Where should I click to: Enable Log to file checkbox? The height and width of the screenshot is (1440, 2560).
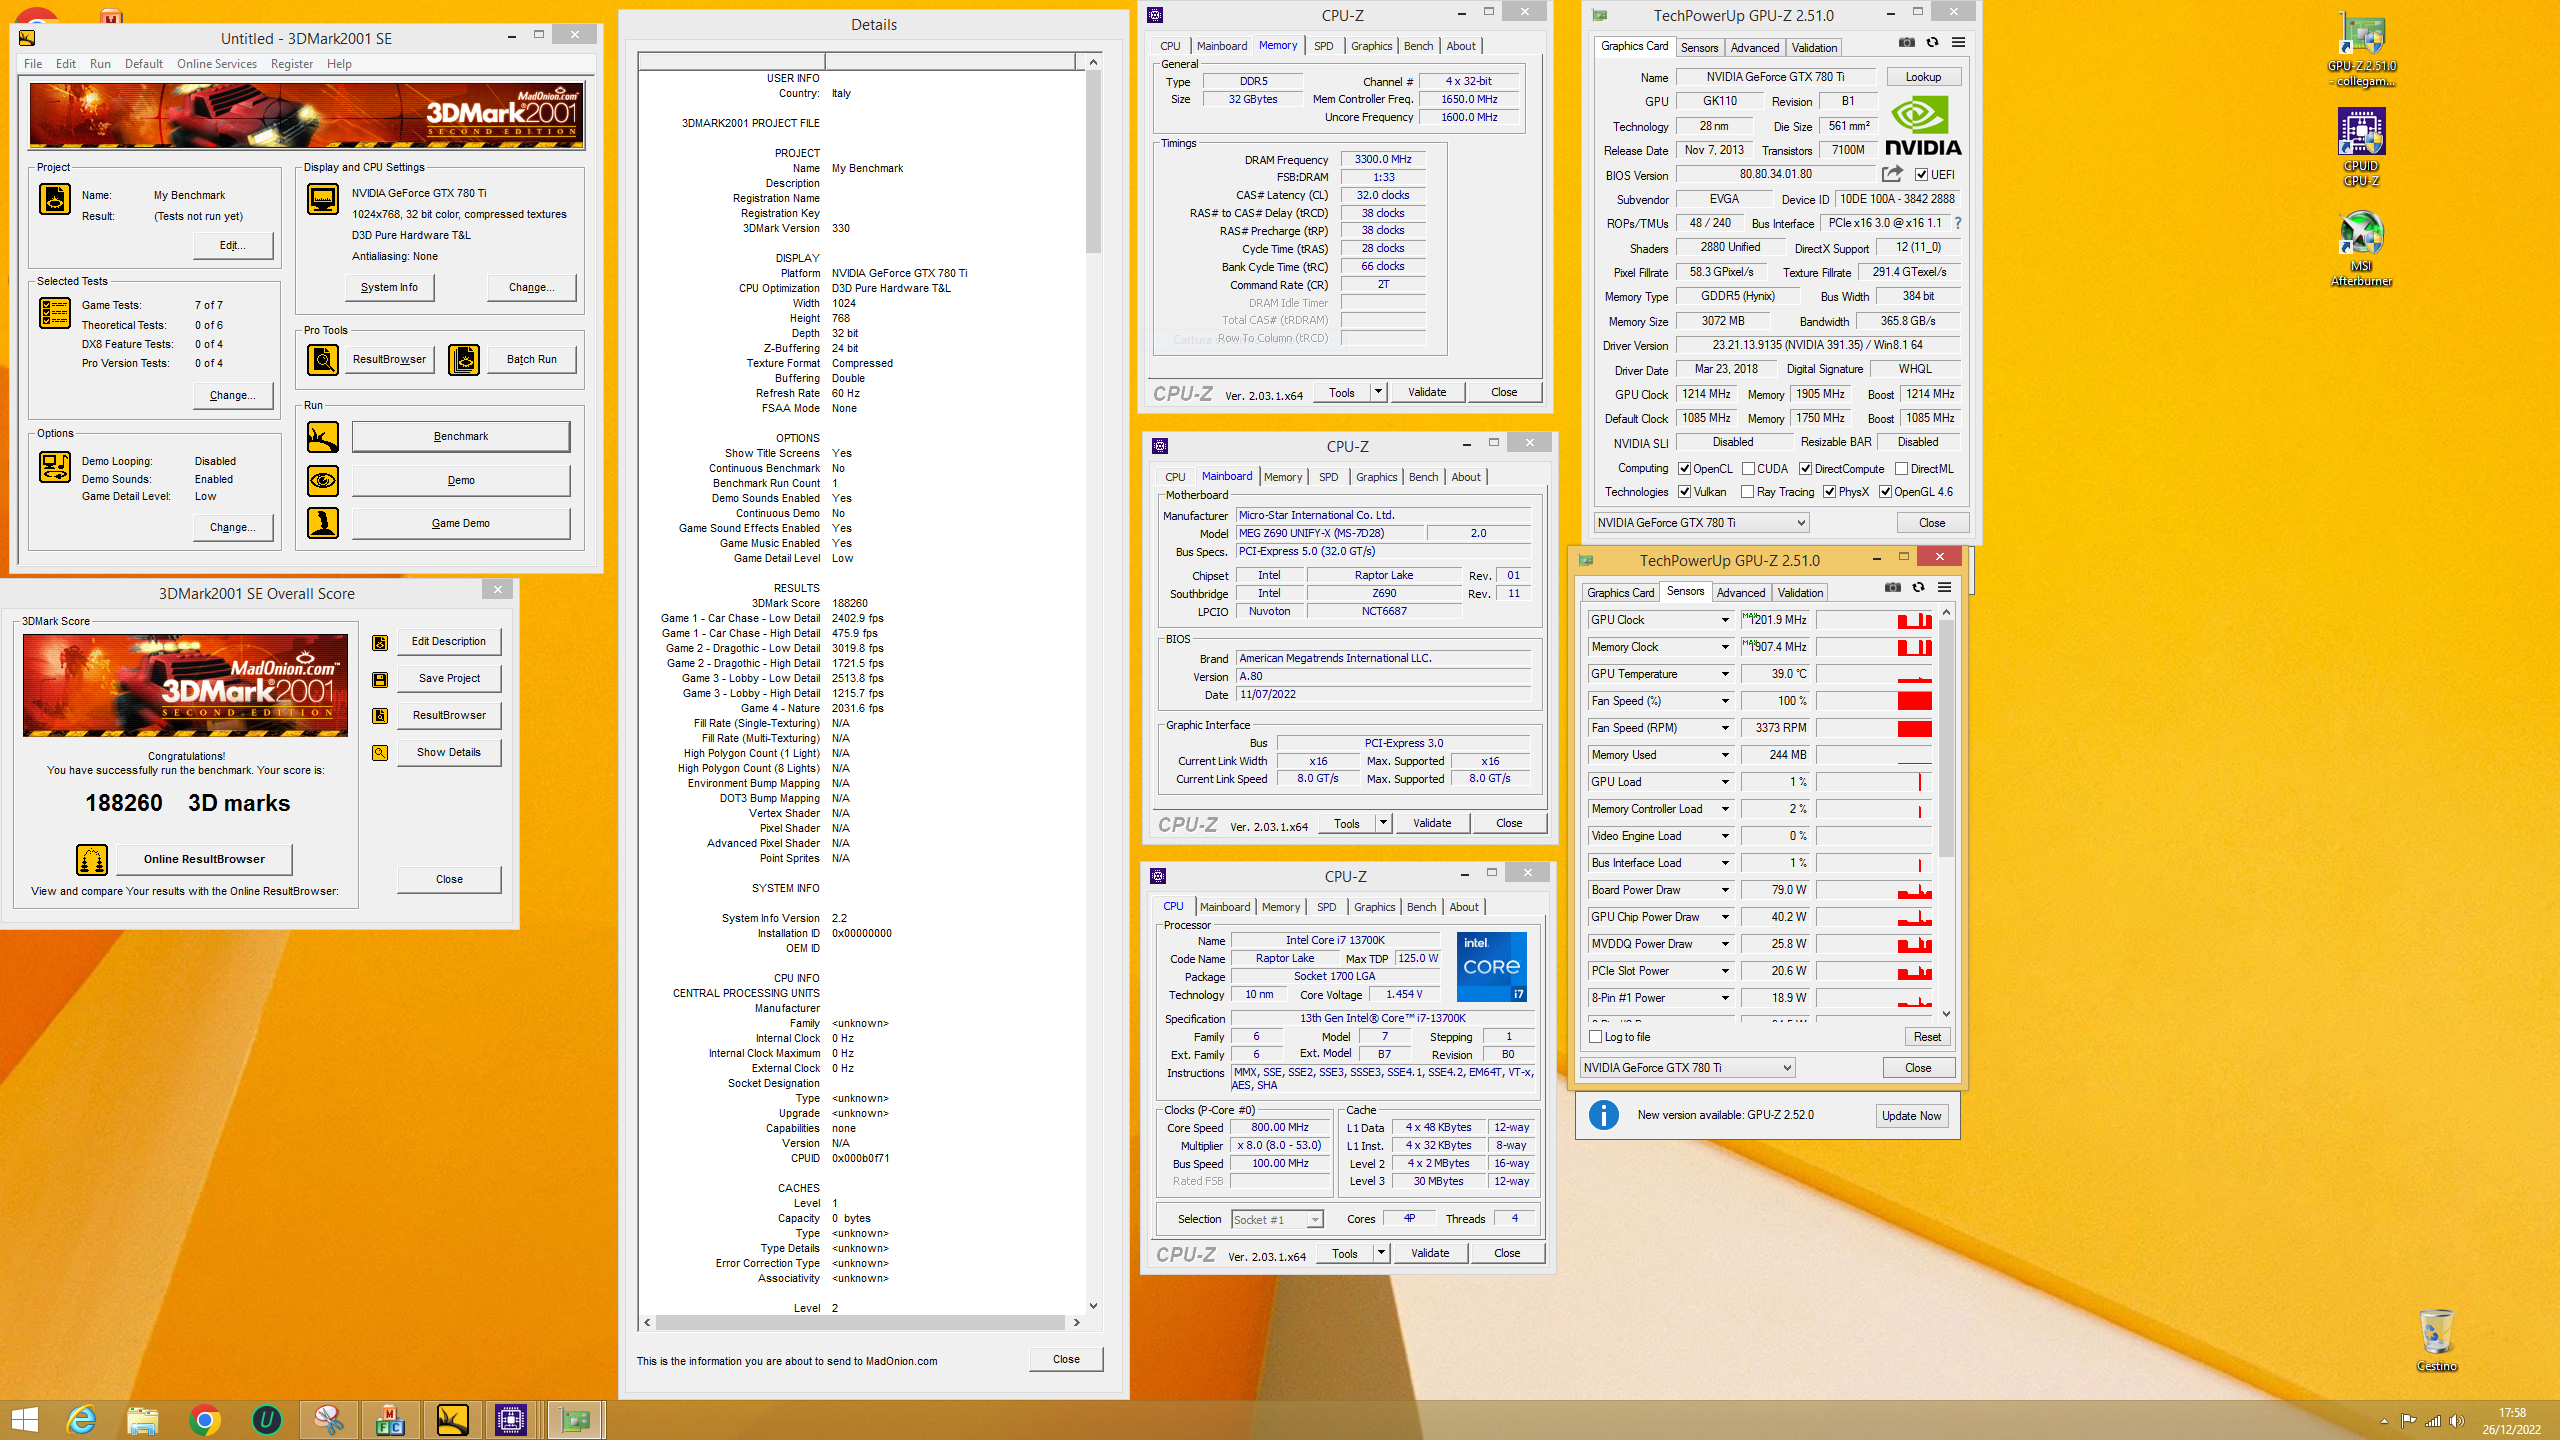click(x=1596, y=1037)
